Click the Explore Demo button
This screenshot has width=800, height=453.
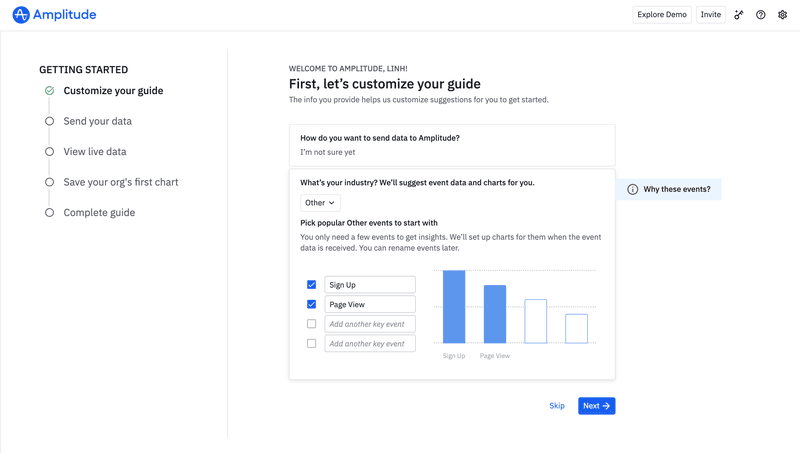pyautogui.click(x=662, y=15)
